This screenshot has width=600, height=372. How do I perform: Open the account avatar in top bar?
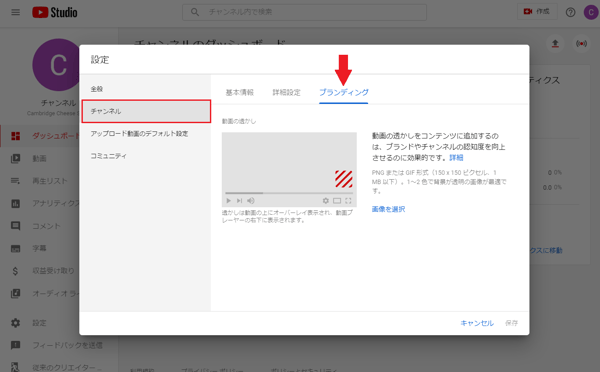coord(591,12)
